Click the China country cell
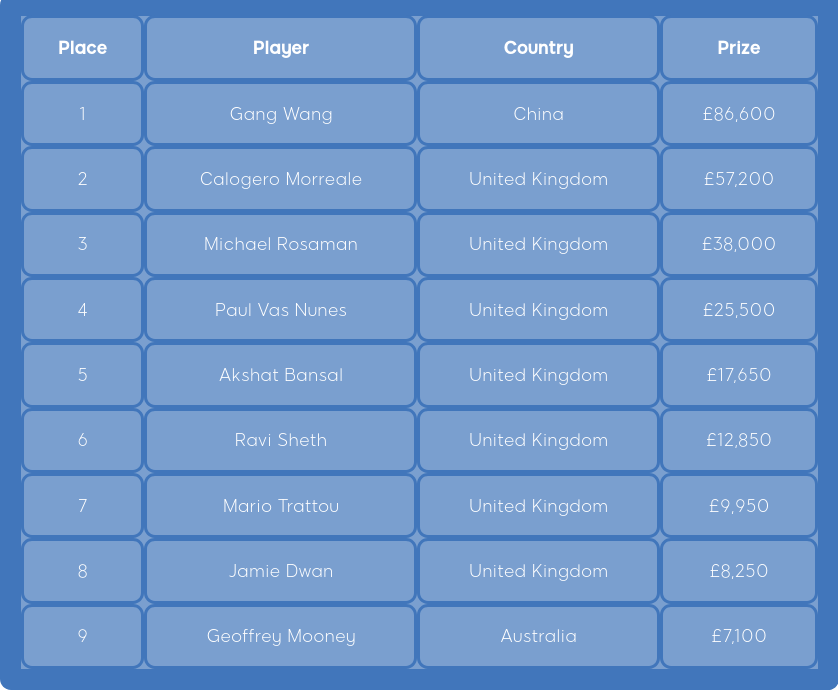 (x=538, y=114)
